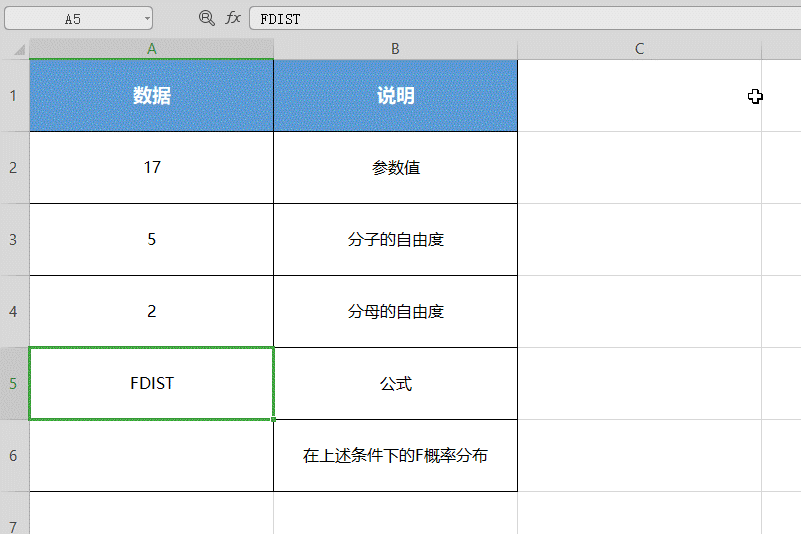Click empty cell C5
The width and height of the screenshot is (801, 534).
(639, 384)
